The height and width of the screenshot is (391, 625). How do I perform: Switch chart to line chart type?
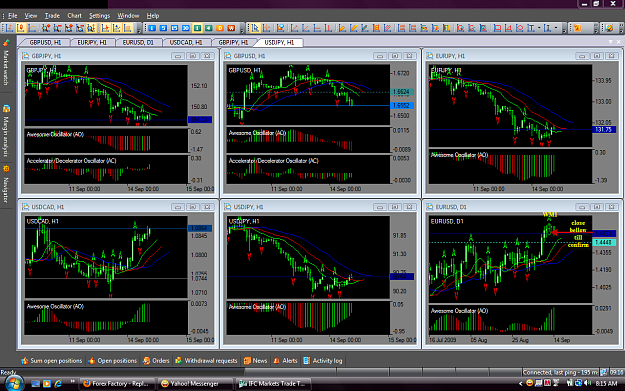32,28
